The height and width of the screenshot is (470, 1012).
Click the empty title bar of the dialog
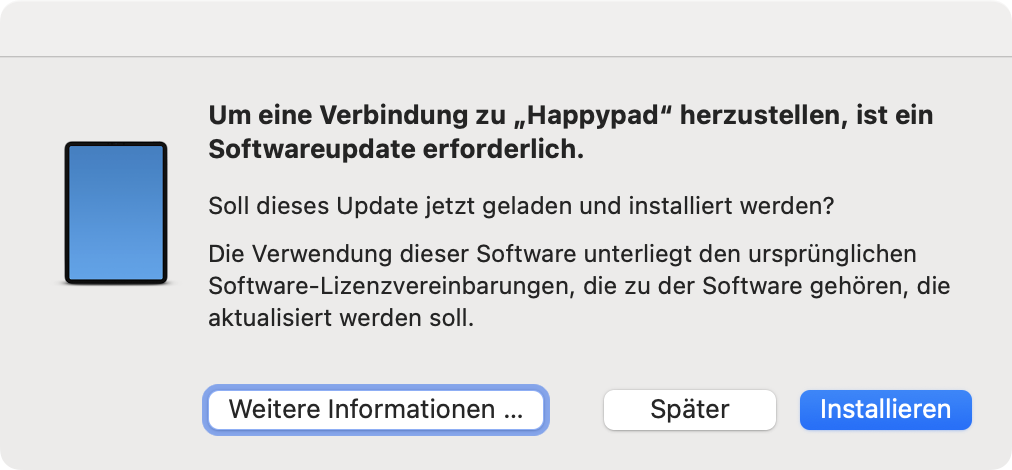pos(506,28)
